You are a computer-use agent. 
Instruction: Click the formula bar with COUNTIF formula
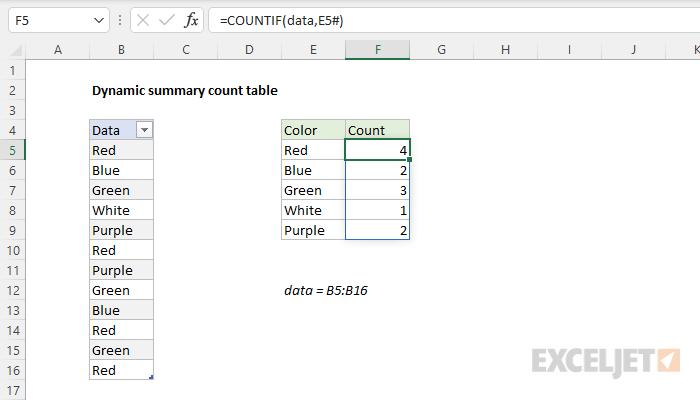point(450,20)
